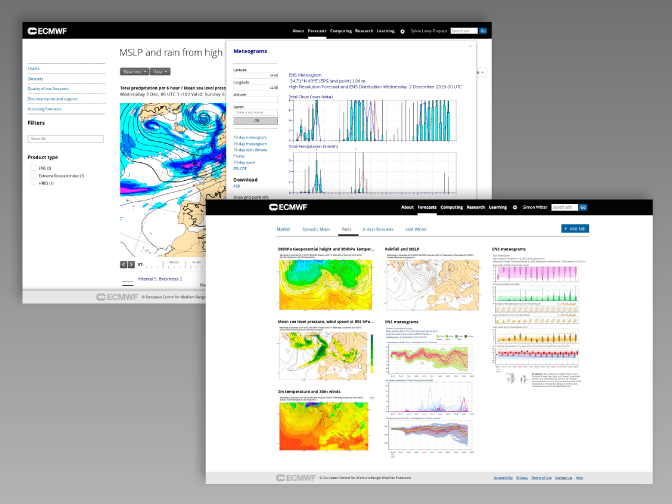Image resolution: width=672 pixels, height=504 pixels.
Task: Click previous step arrow under the rain map
Action: tap(124, 264)
